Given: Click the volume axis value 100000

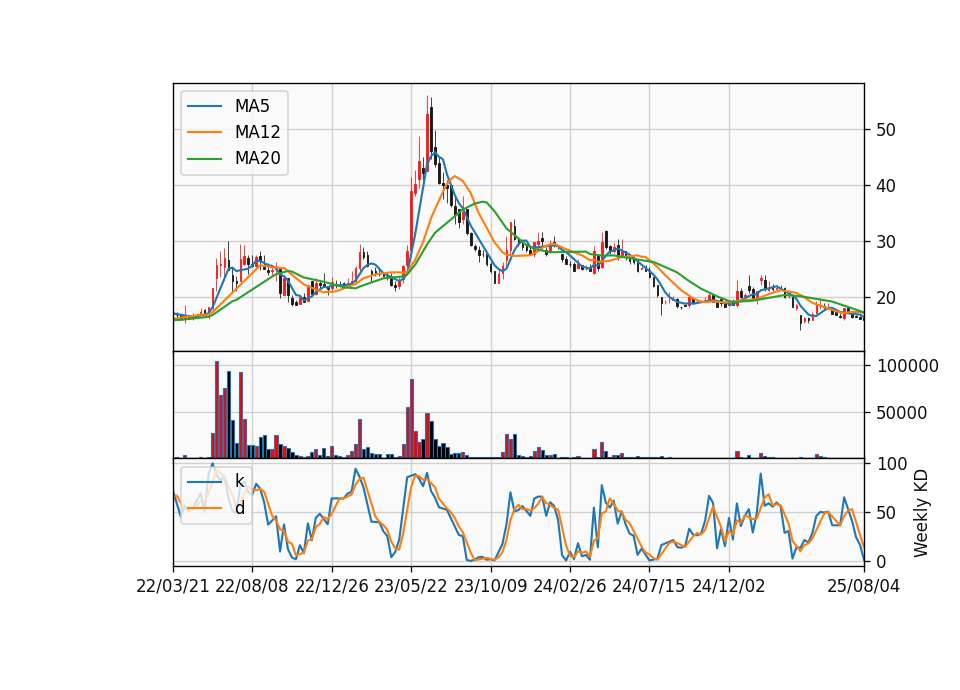Looking at the screenshot, I should tap(907, 366).
